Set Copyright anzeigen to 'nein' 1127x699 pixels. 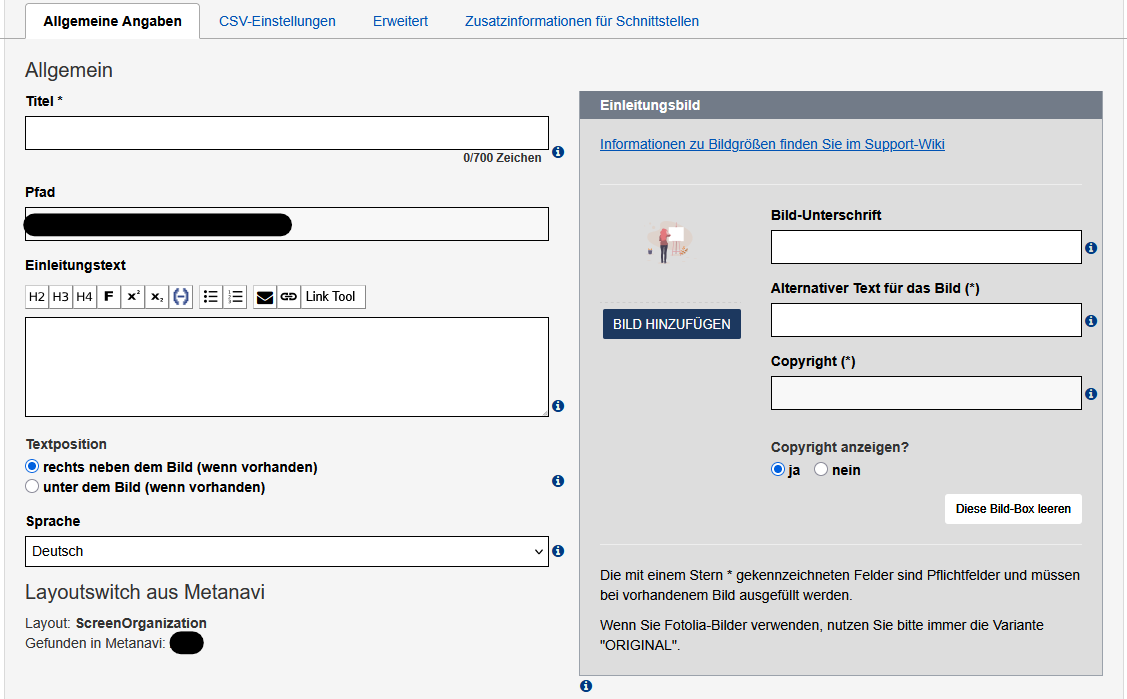(821, 470)
